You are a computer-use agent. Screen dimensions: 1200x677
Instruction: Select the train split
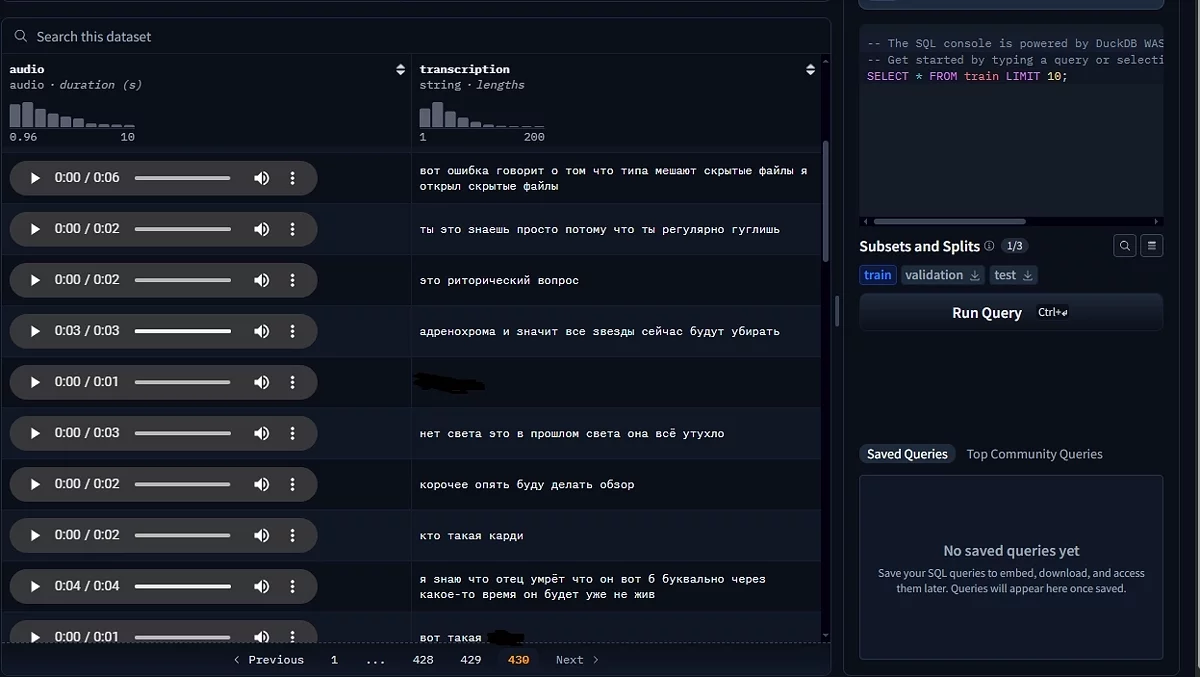[877, 275]
